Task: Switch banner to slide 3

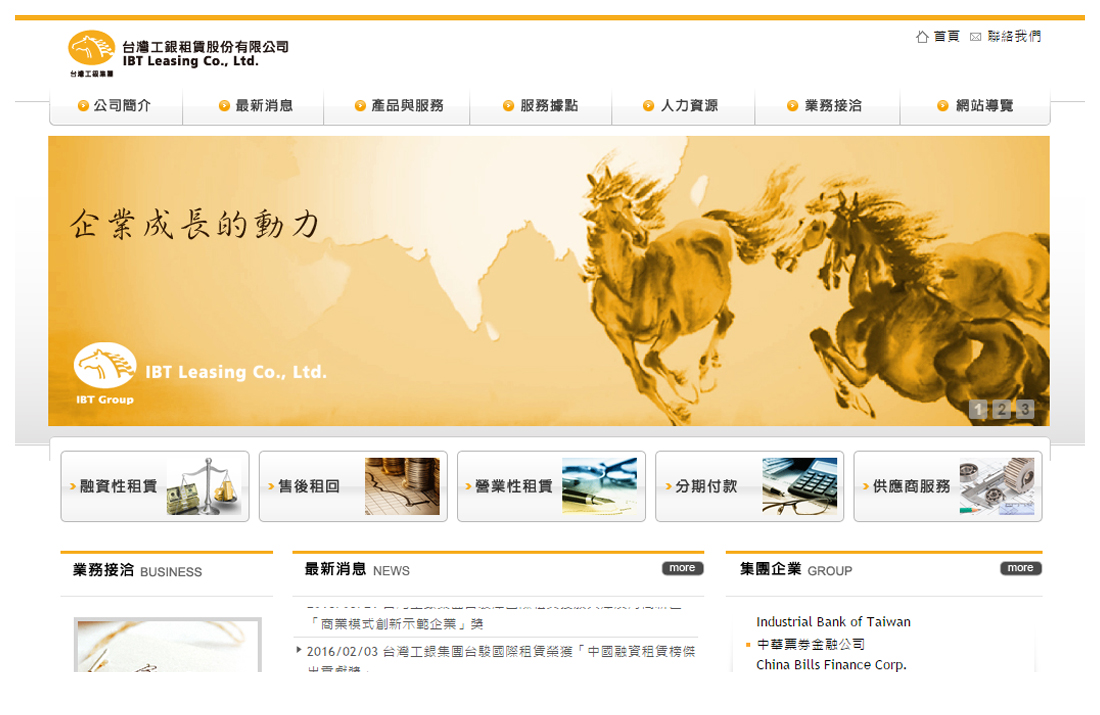Action: coord(1025,409)
